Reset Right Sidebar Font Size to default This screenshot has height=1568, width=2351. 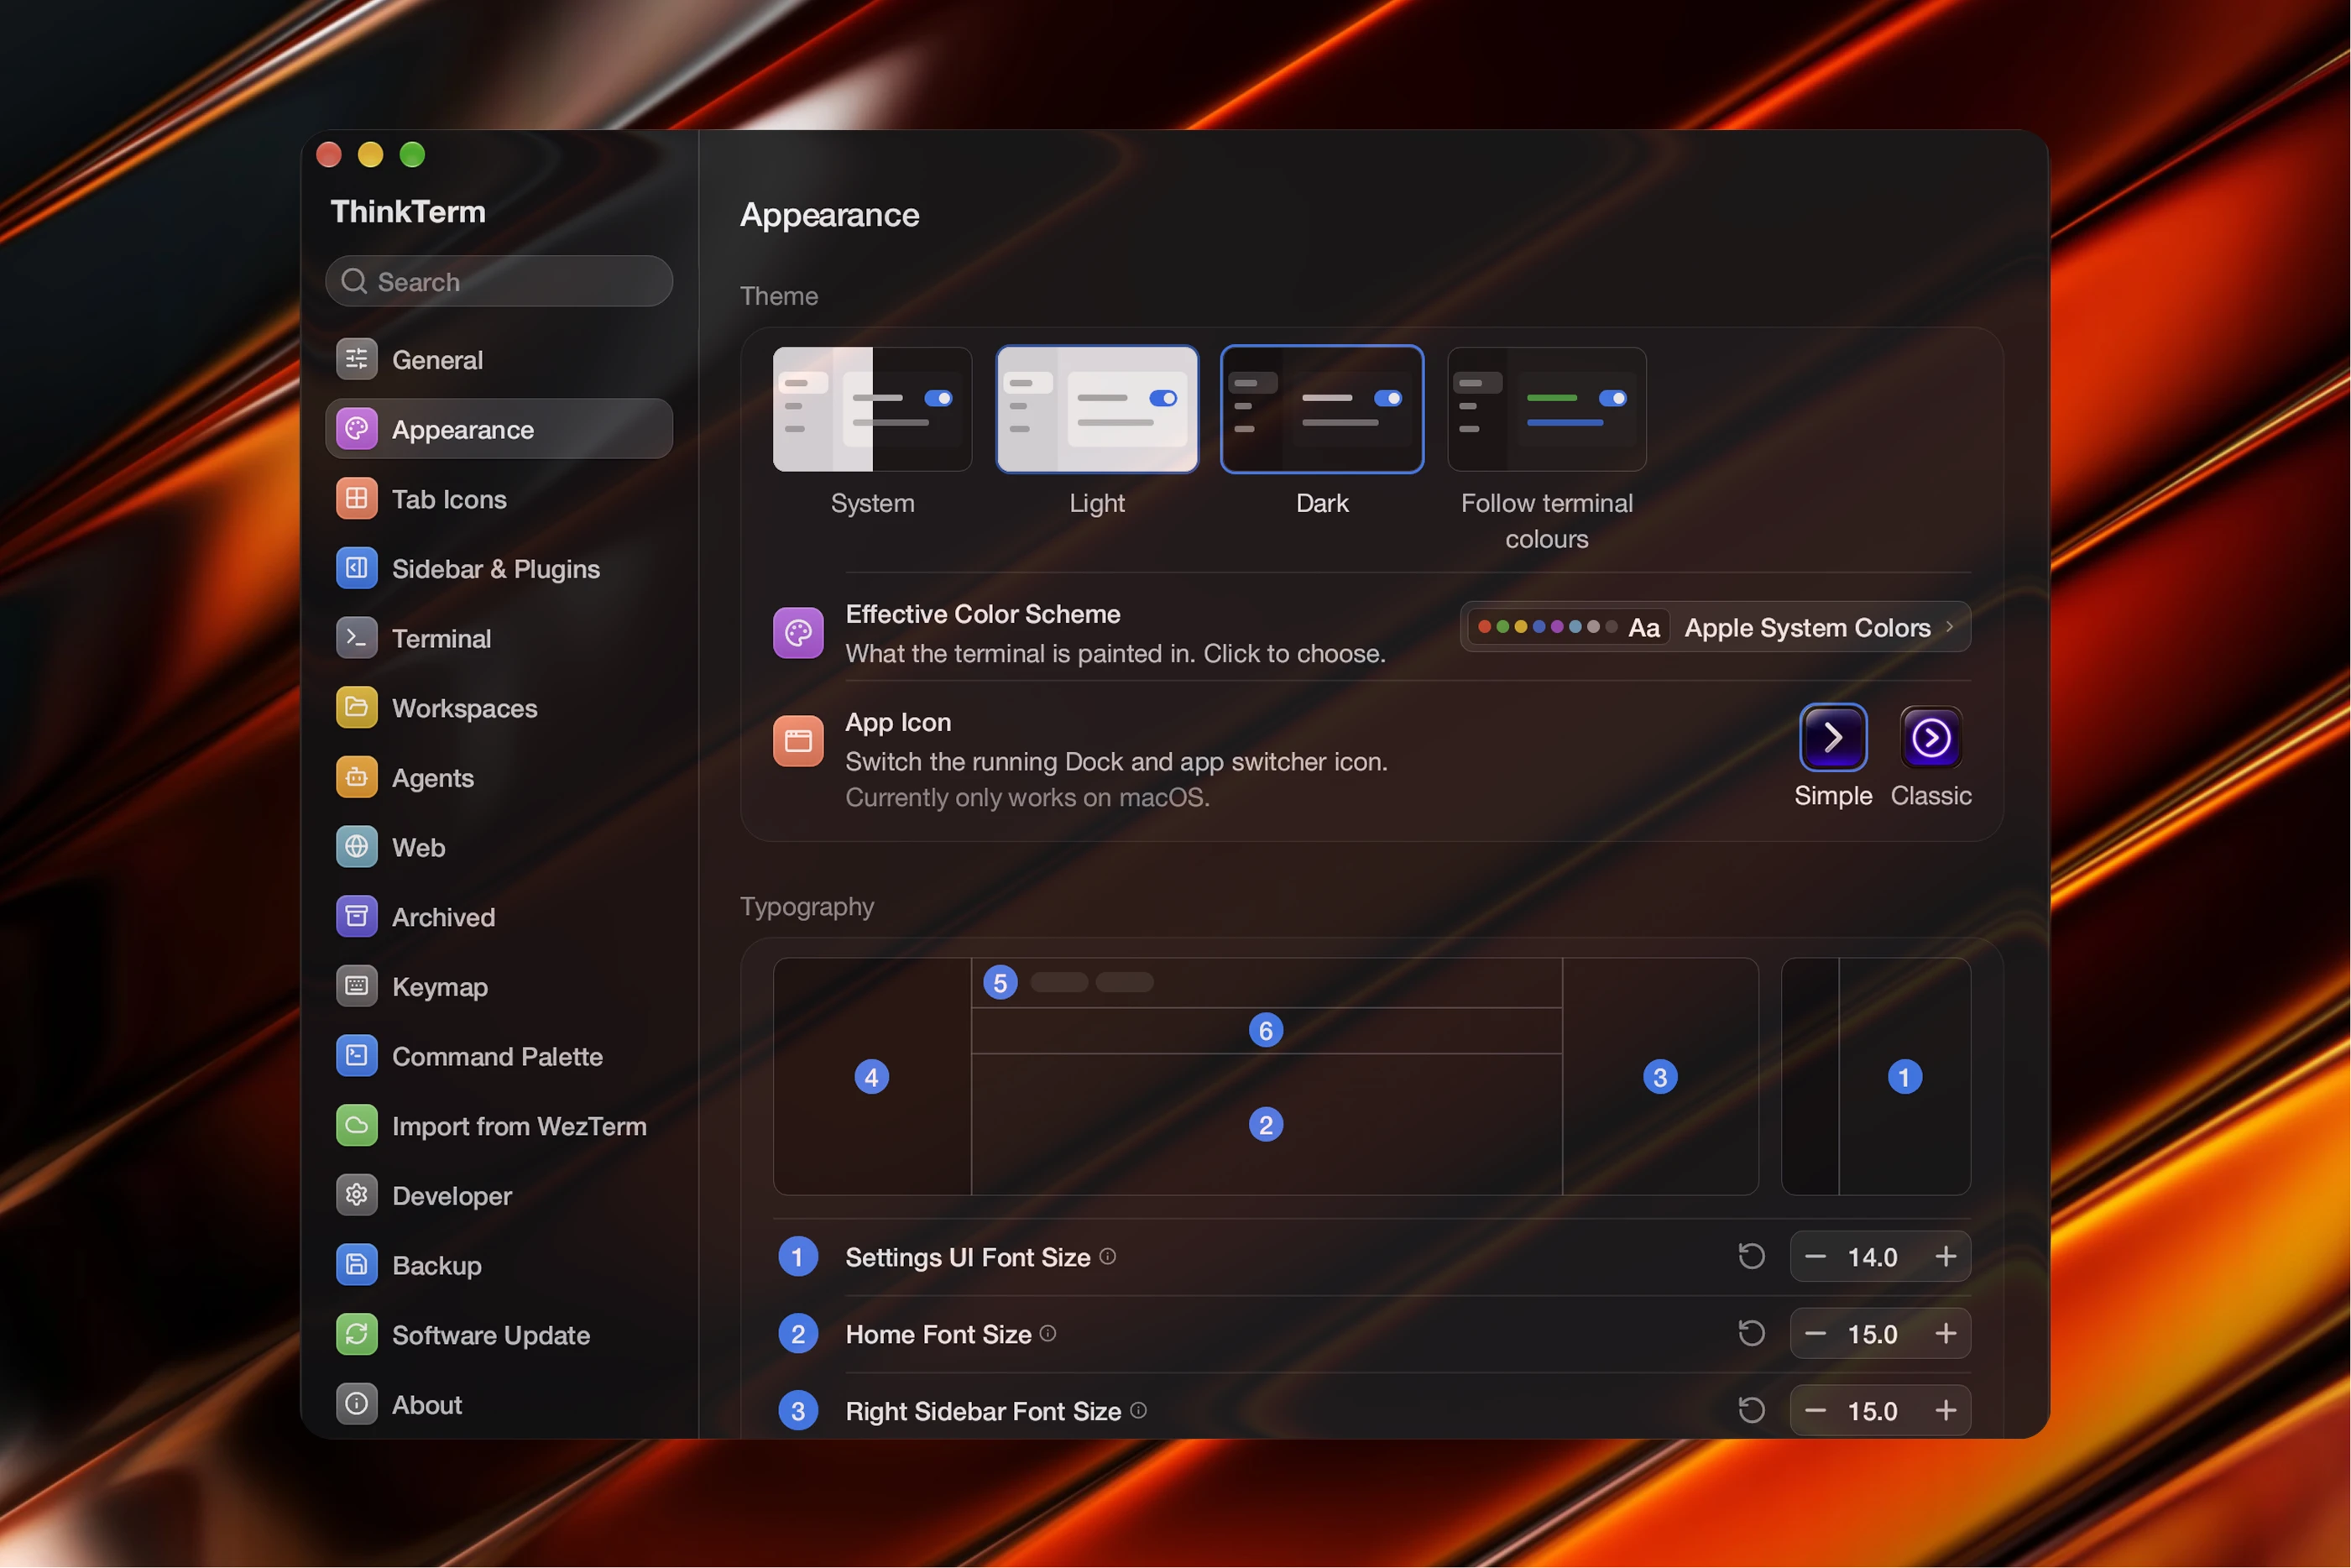1751,1411
